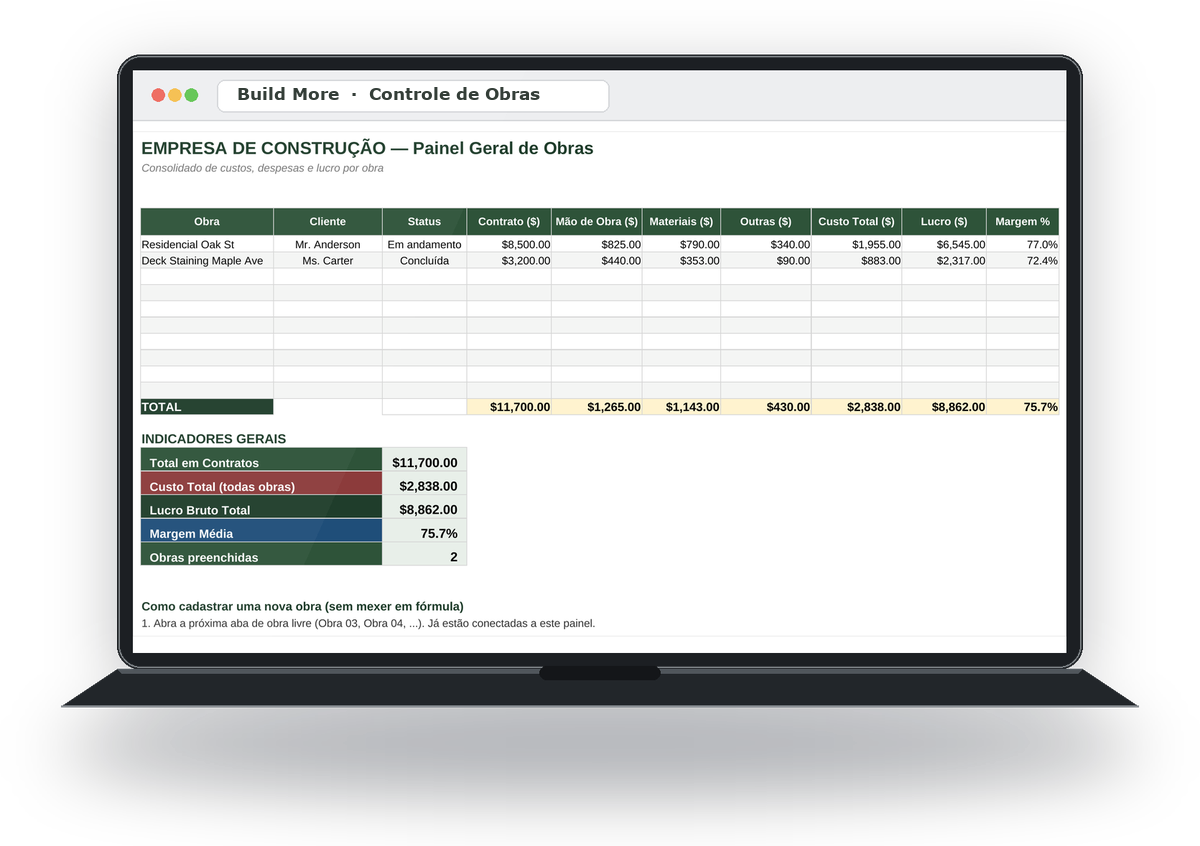
Task: Click the 'EMPRESA DE CONSTRUÇÃO — Painel Geral de Obras' title
Action: 367,148
